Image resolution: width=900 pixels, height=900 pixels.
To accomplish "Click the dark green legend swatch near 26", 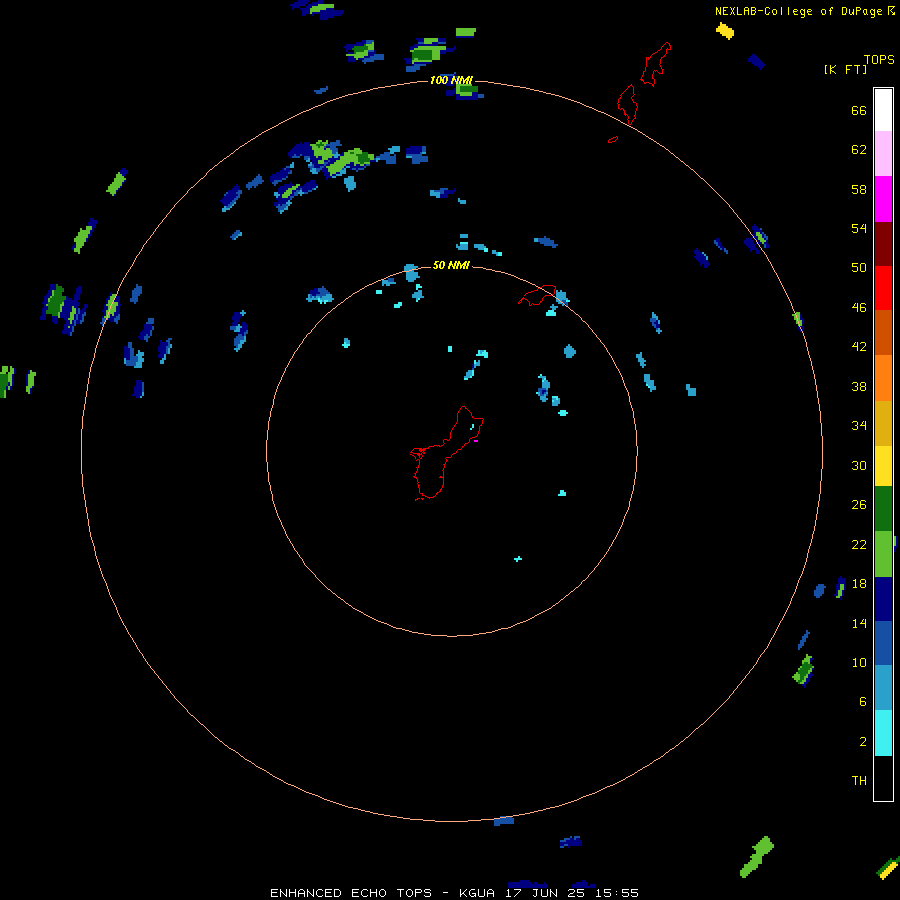I will click(883, 509).
